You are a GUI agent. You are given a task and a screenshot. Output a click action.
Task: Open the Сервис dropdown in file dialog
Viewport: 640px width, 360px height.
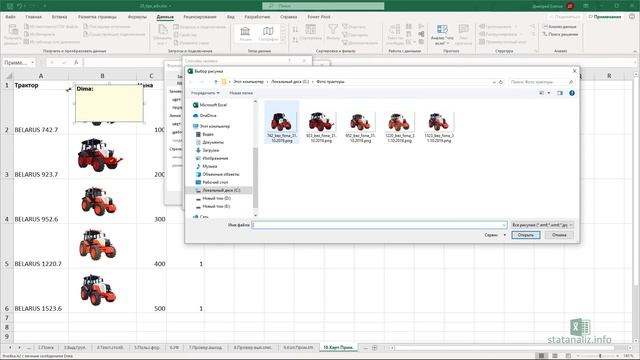(495, 235)
